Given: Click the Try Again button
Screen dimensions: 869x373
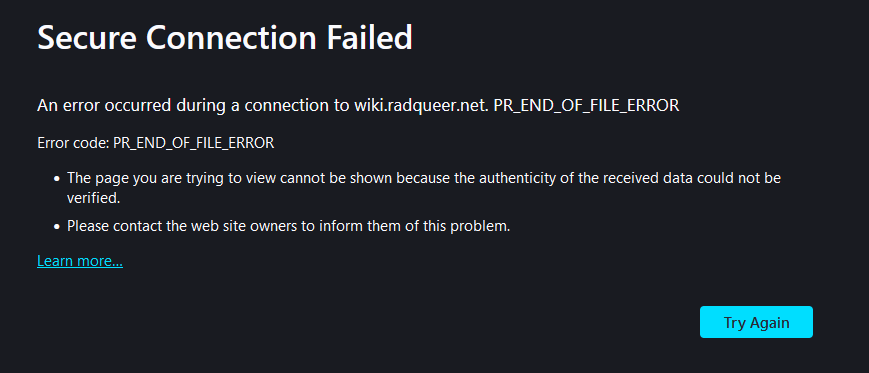Looking at the screenshot, I should pos(756,322).
